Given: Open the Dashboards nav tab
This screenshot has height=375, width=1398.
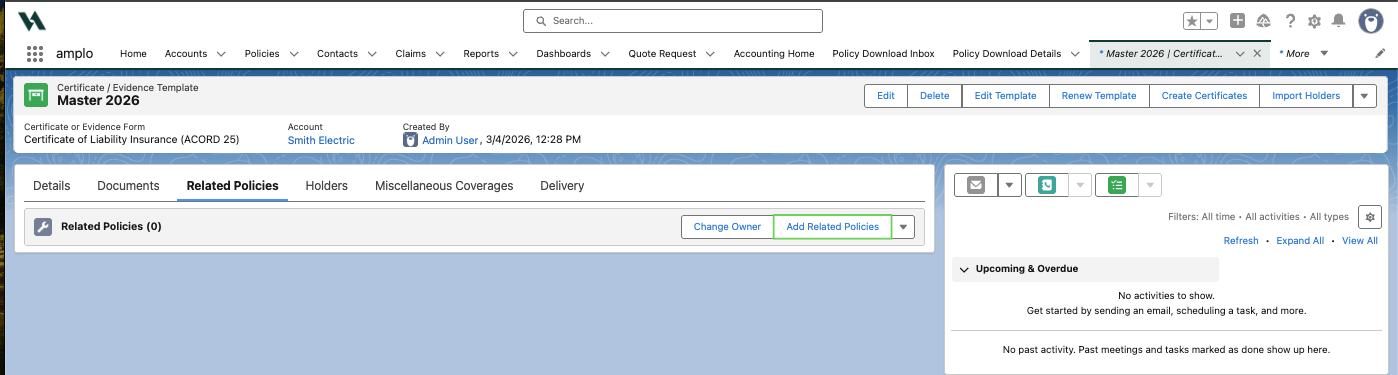Looking at the screenshot, I should coord(563,54).
